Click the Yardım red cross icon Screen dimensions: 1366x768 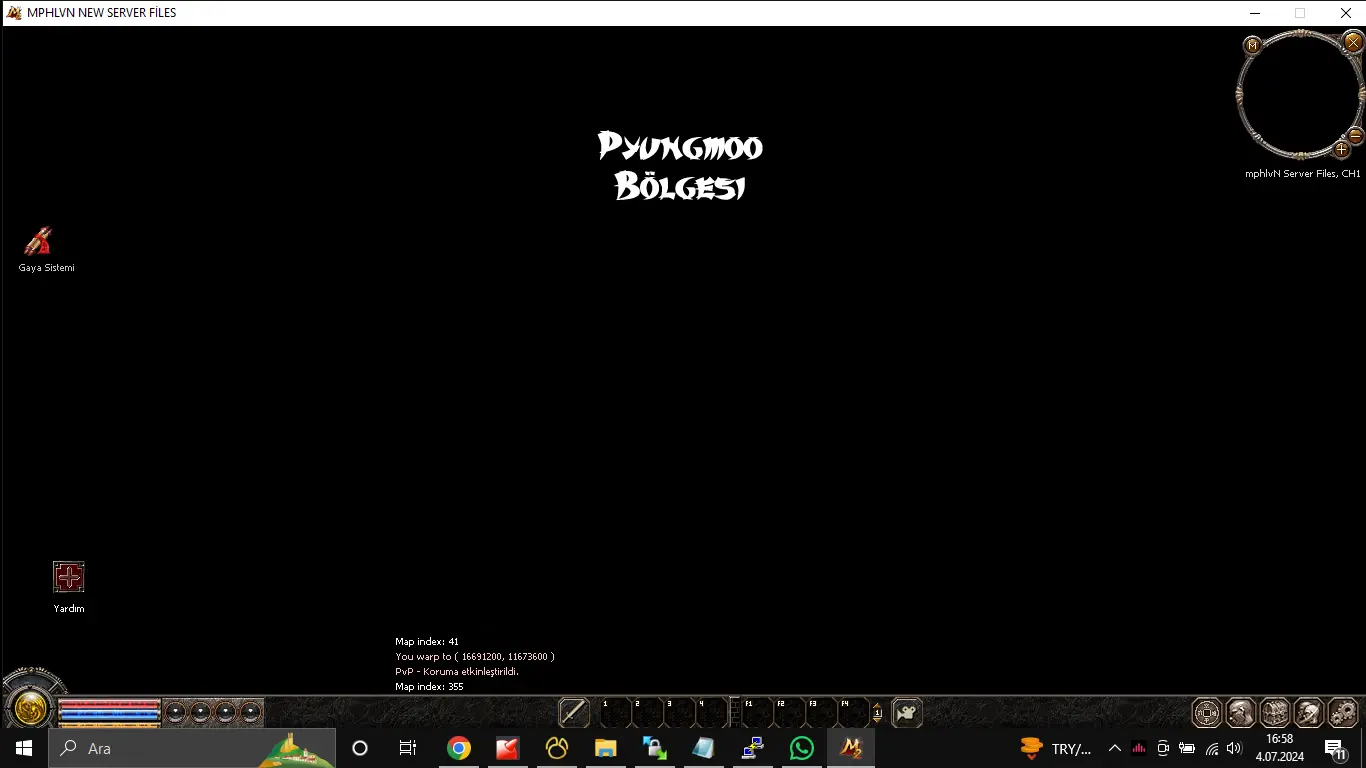click(69, 577)
